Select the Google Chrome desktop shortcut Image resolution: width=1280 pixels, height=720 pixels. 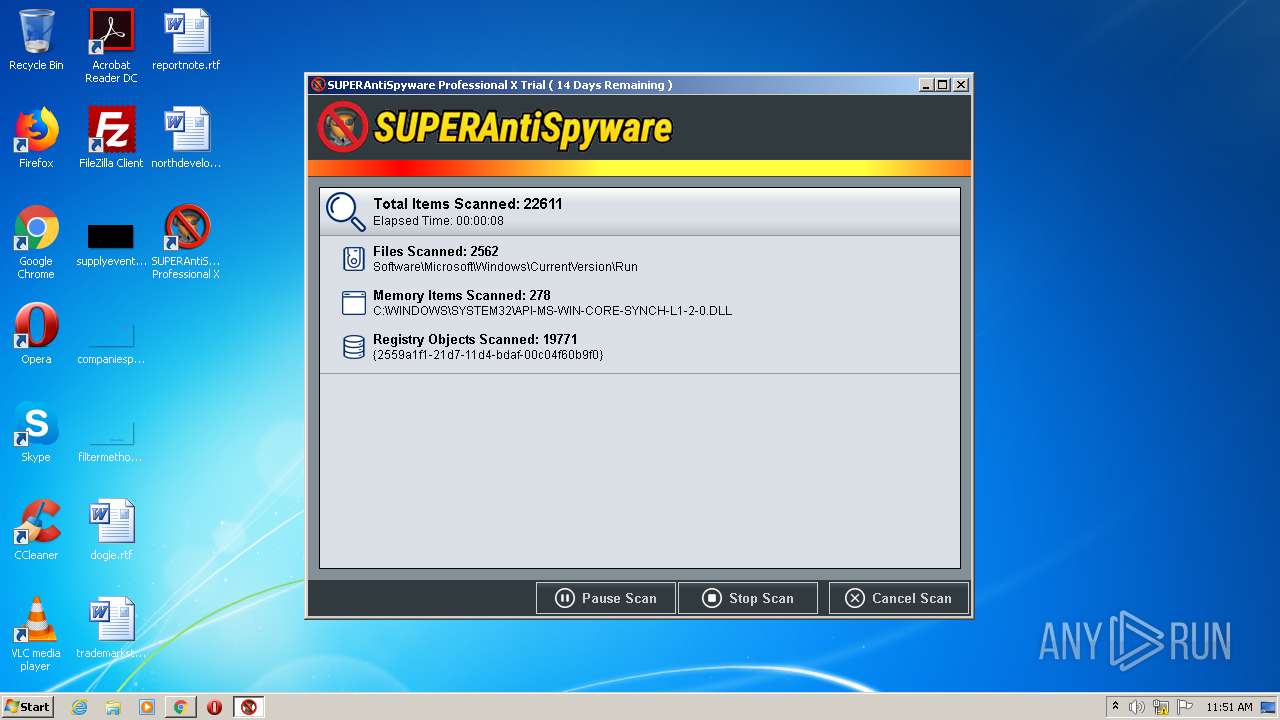click(x=36, y=242)
